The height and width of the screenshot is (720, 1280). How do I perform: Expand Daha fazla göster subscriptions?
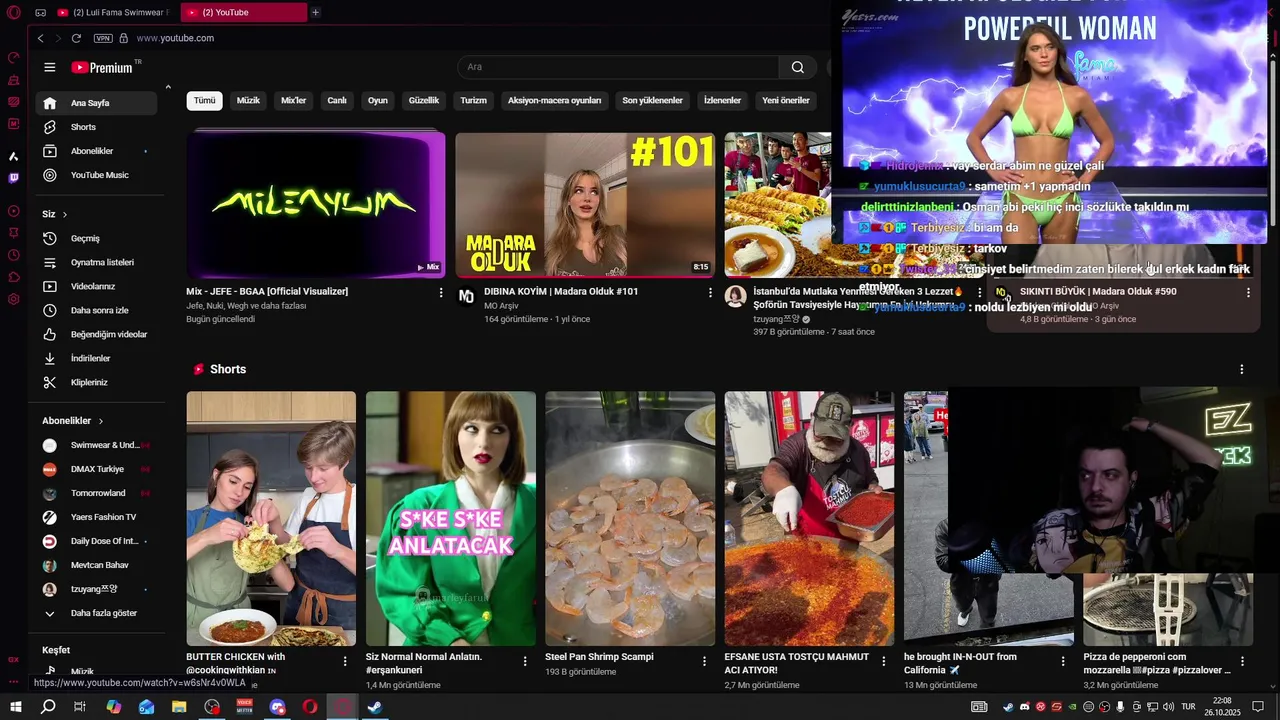pos(97,613)
